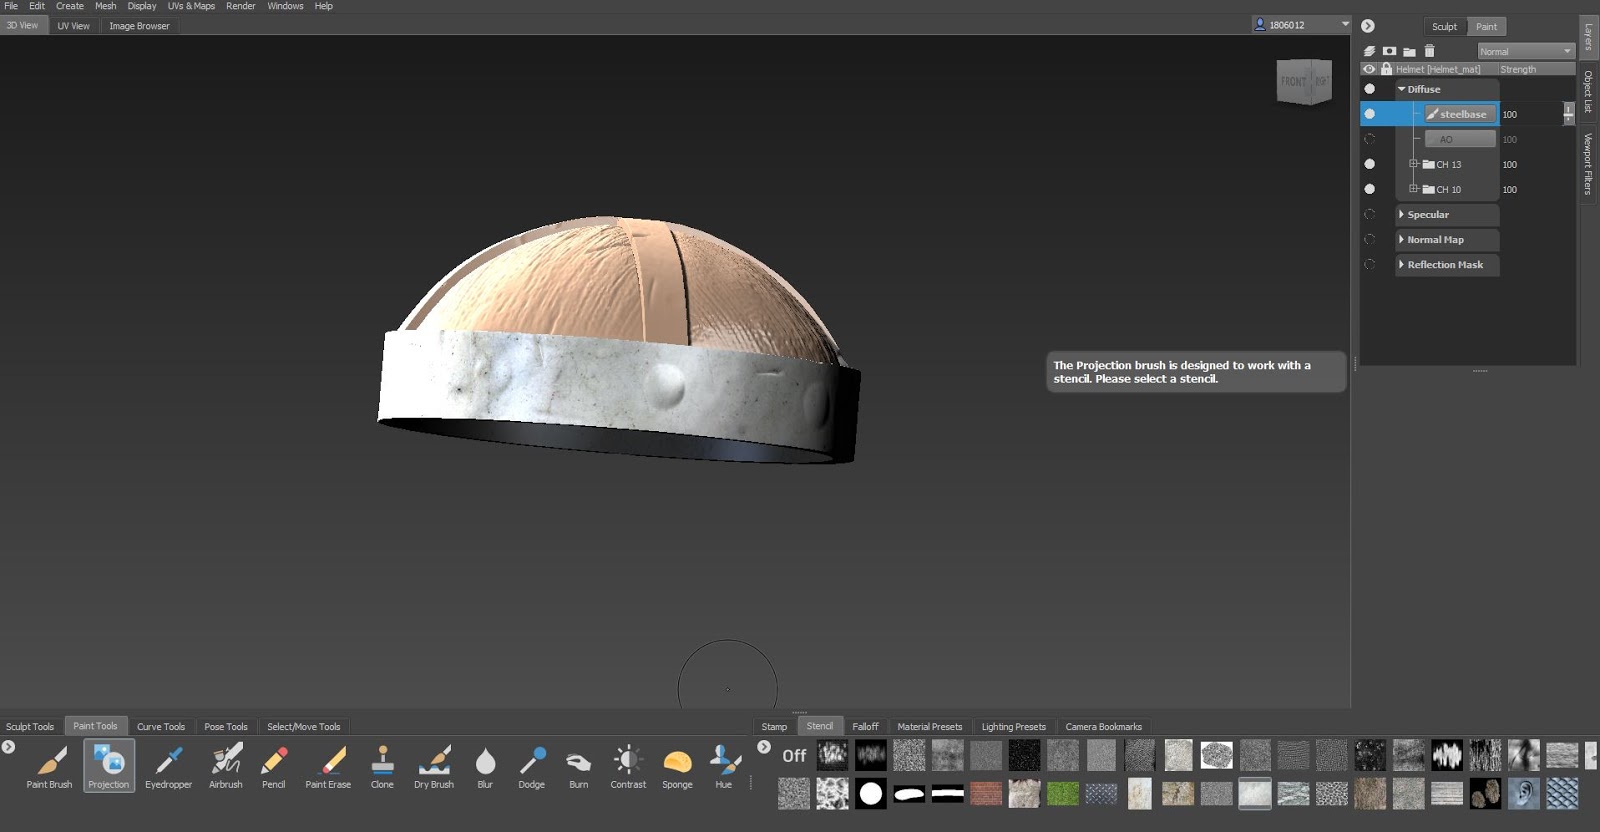Click the Paint layers button
This screenshot has width=1600, height=832.
click(1487, 27)
